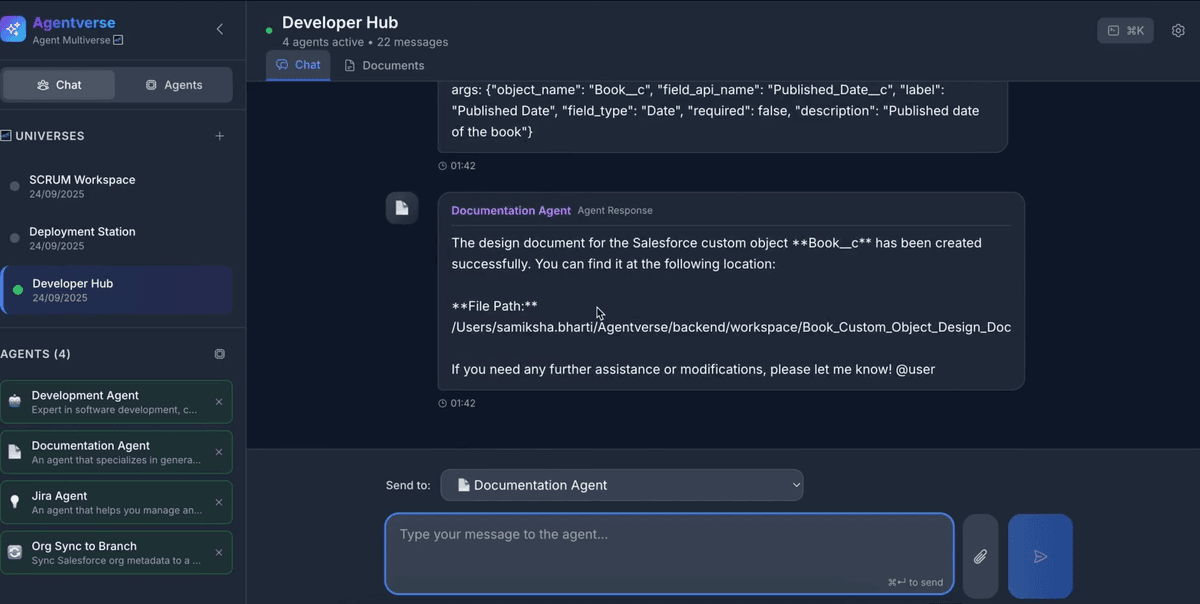Click the Agentverse logo icon
Viewport: 1200px width, 604px height.
click(x=13, y=29)
